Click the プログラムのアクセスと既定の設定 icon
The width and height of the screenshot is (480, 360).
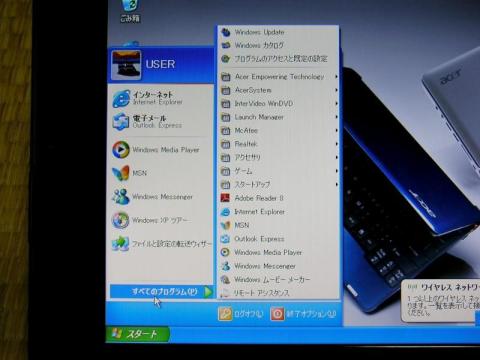(226, 59)
